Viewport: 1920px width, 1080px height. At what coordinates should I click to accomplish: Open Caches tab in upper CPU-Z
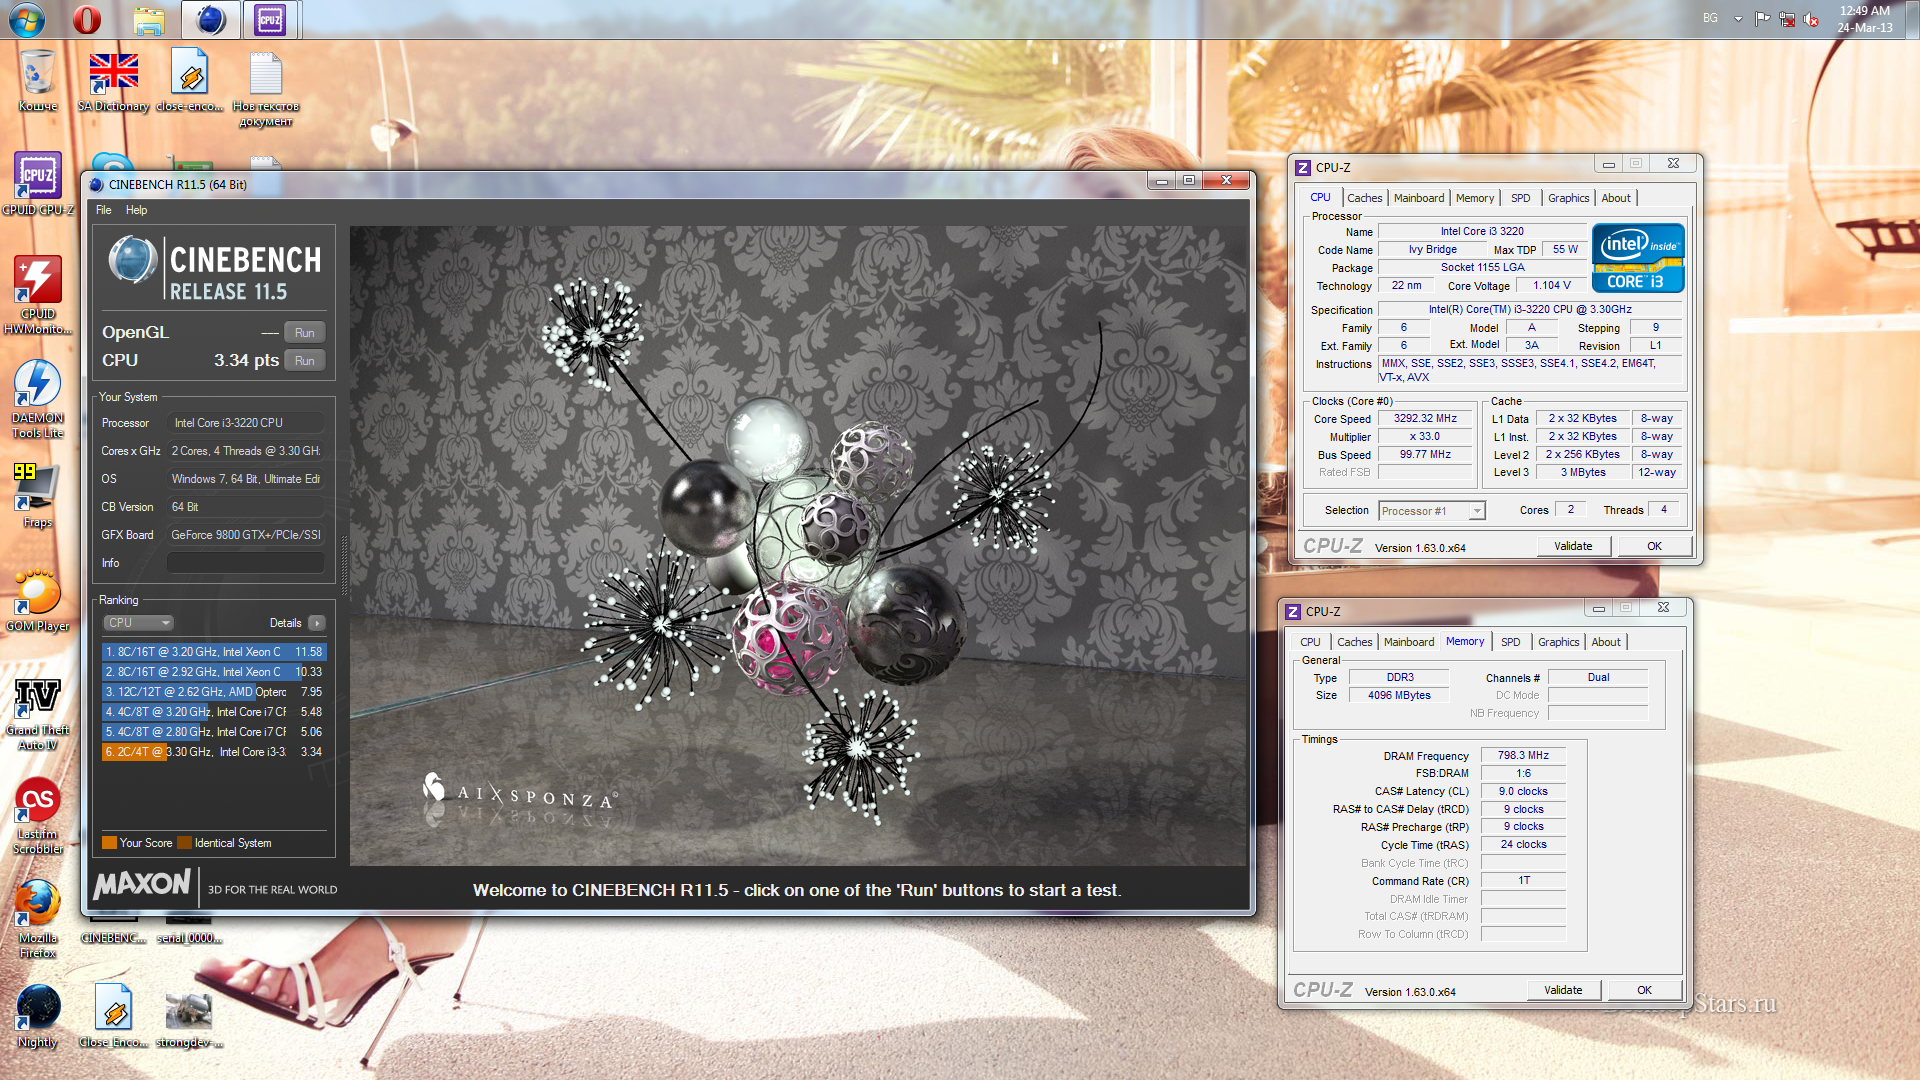click(1364, 198)
